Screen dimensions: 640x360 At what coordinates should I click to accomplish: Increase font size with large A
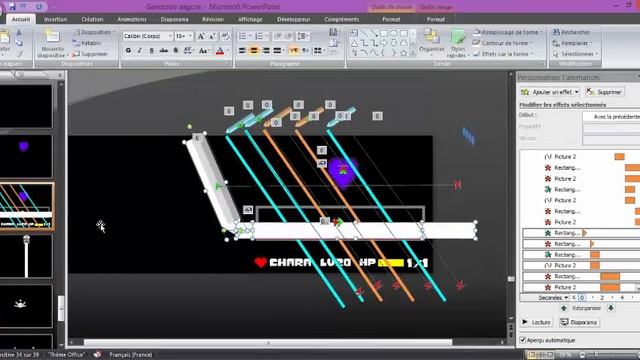tap(201, 36)
